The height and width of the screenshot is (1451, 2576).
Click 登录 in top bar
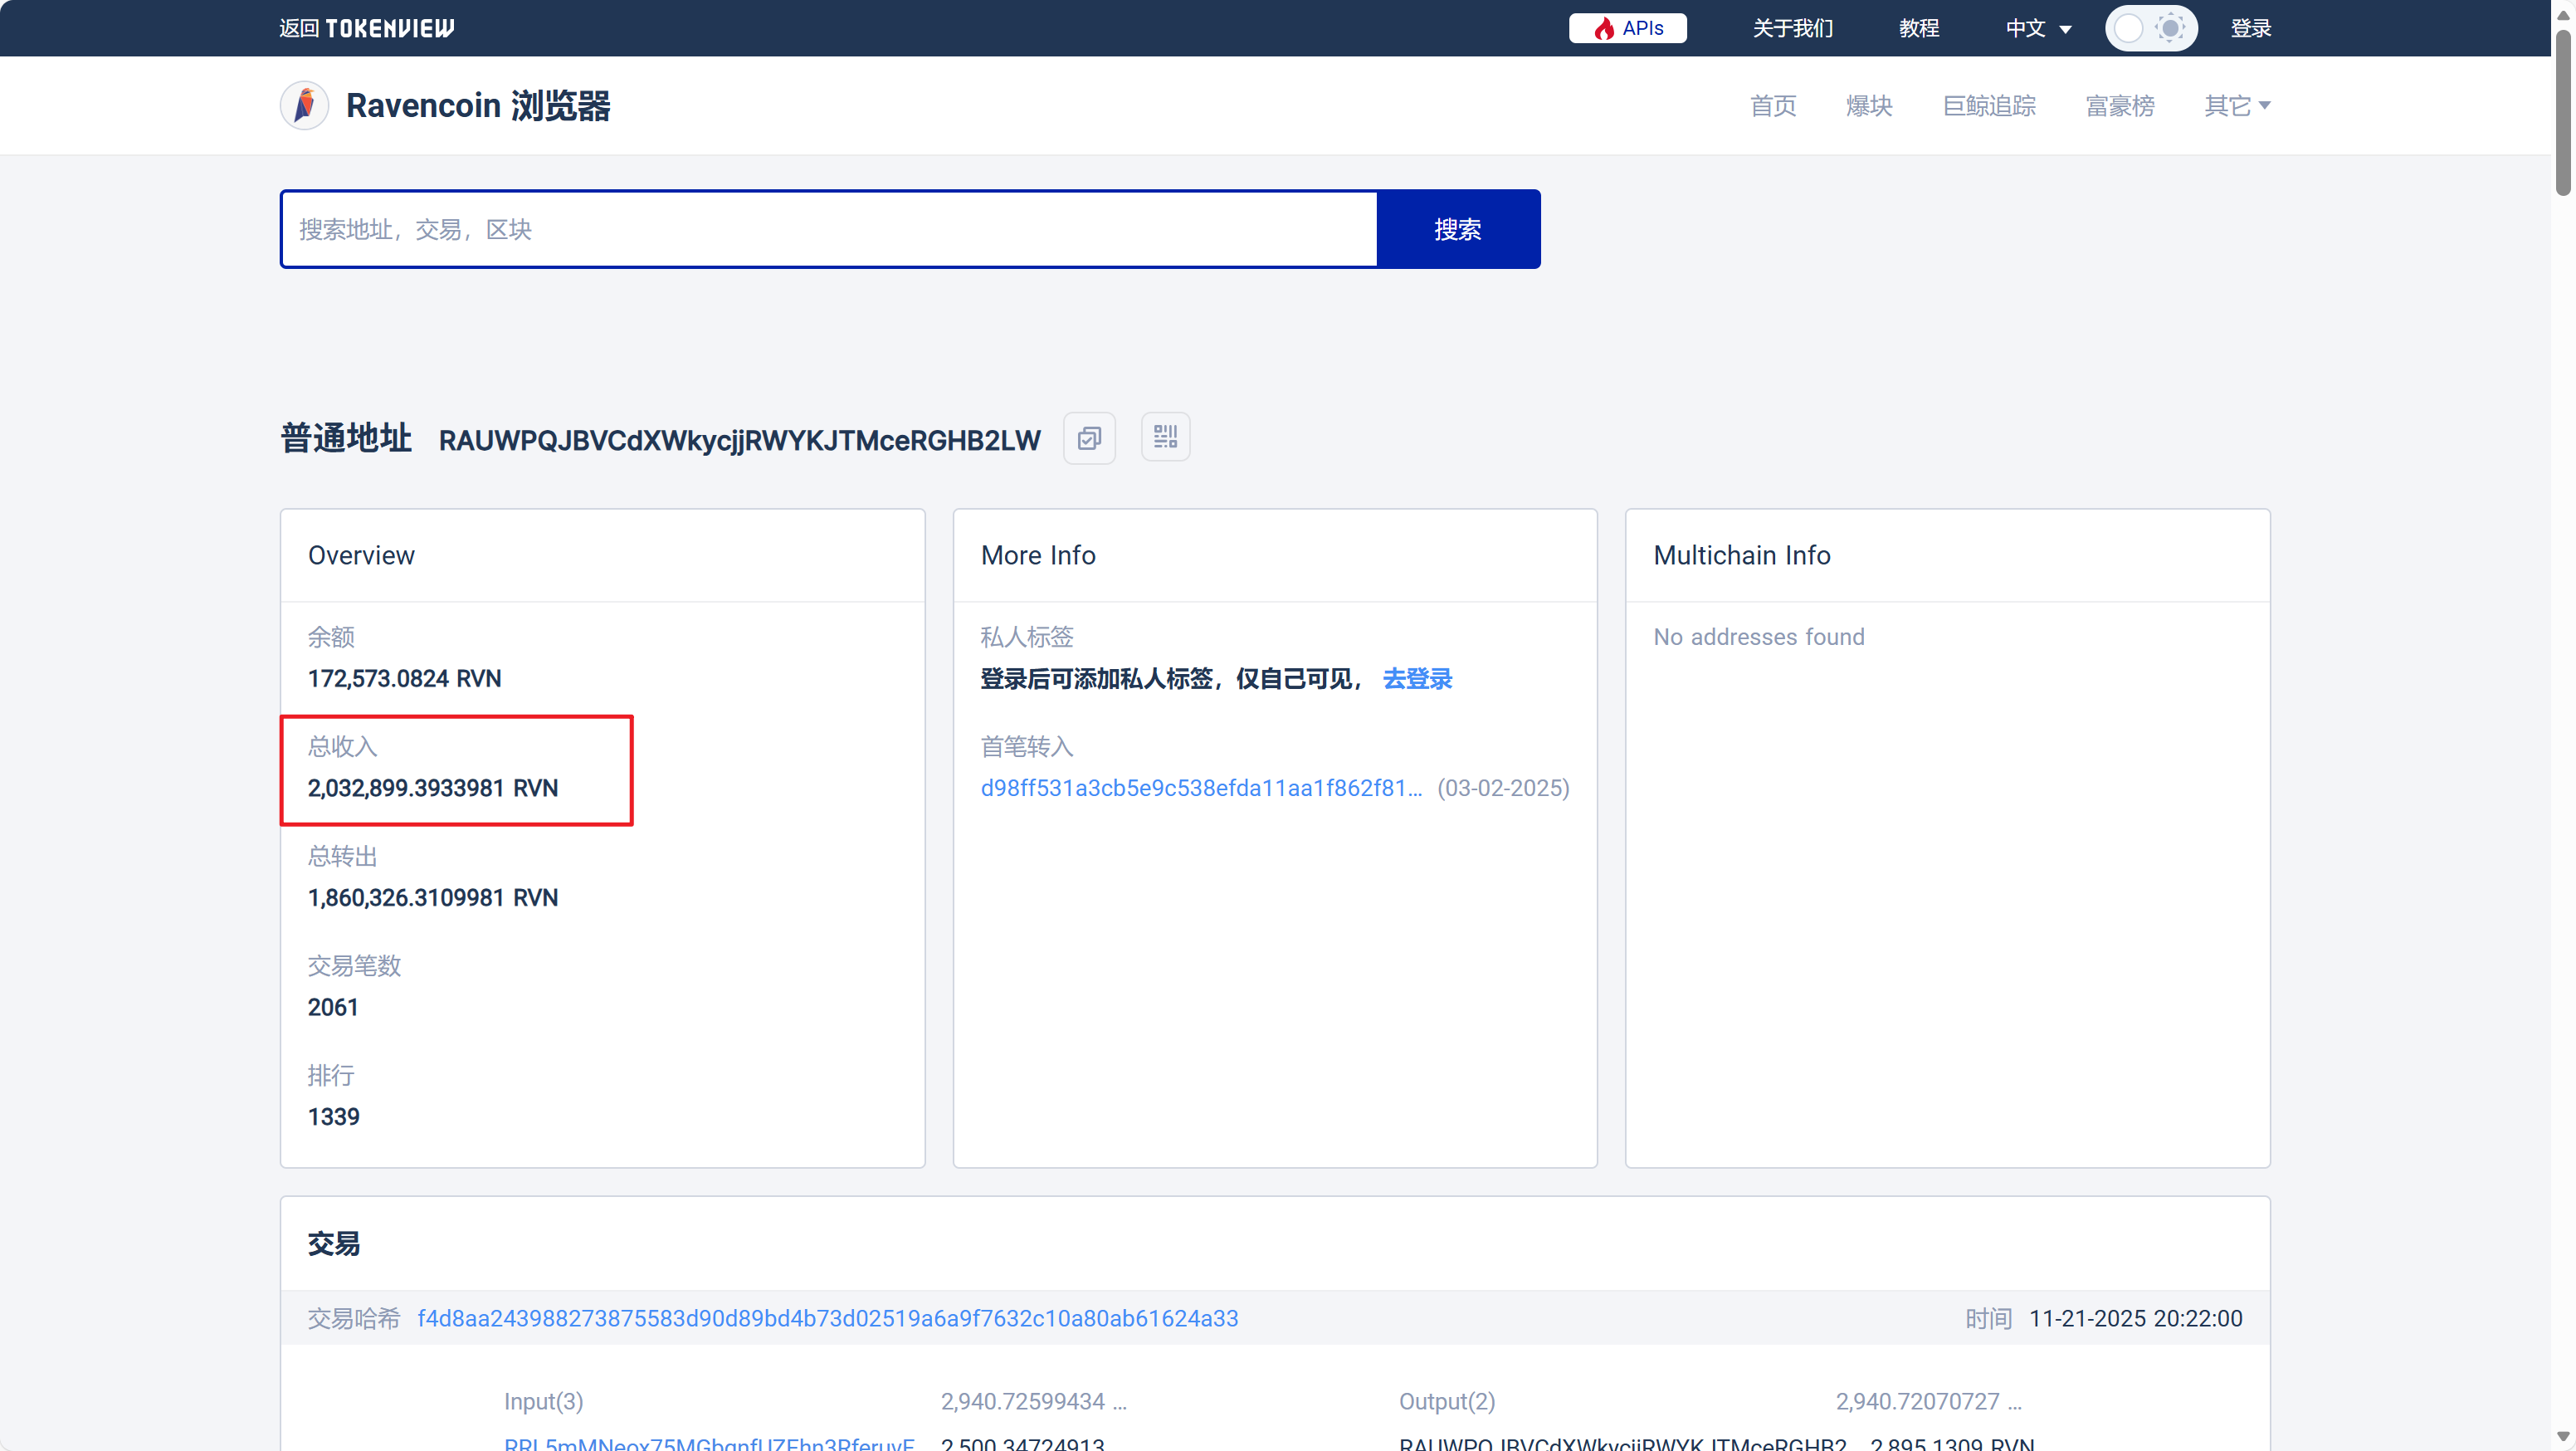point(2250,28)
